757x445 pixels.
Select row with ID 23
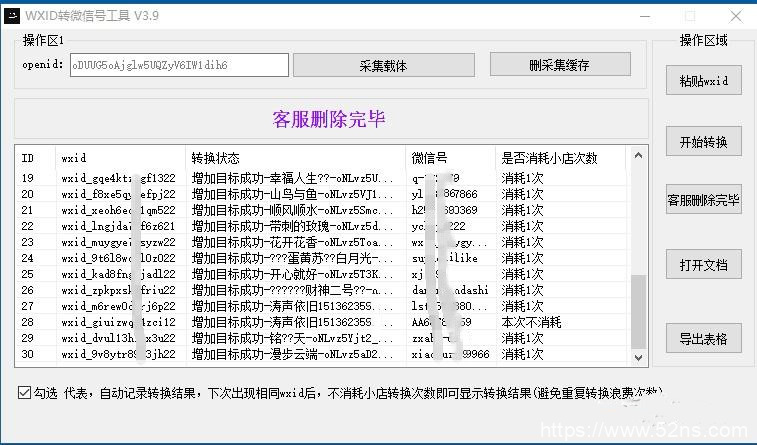(321, 242)
